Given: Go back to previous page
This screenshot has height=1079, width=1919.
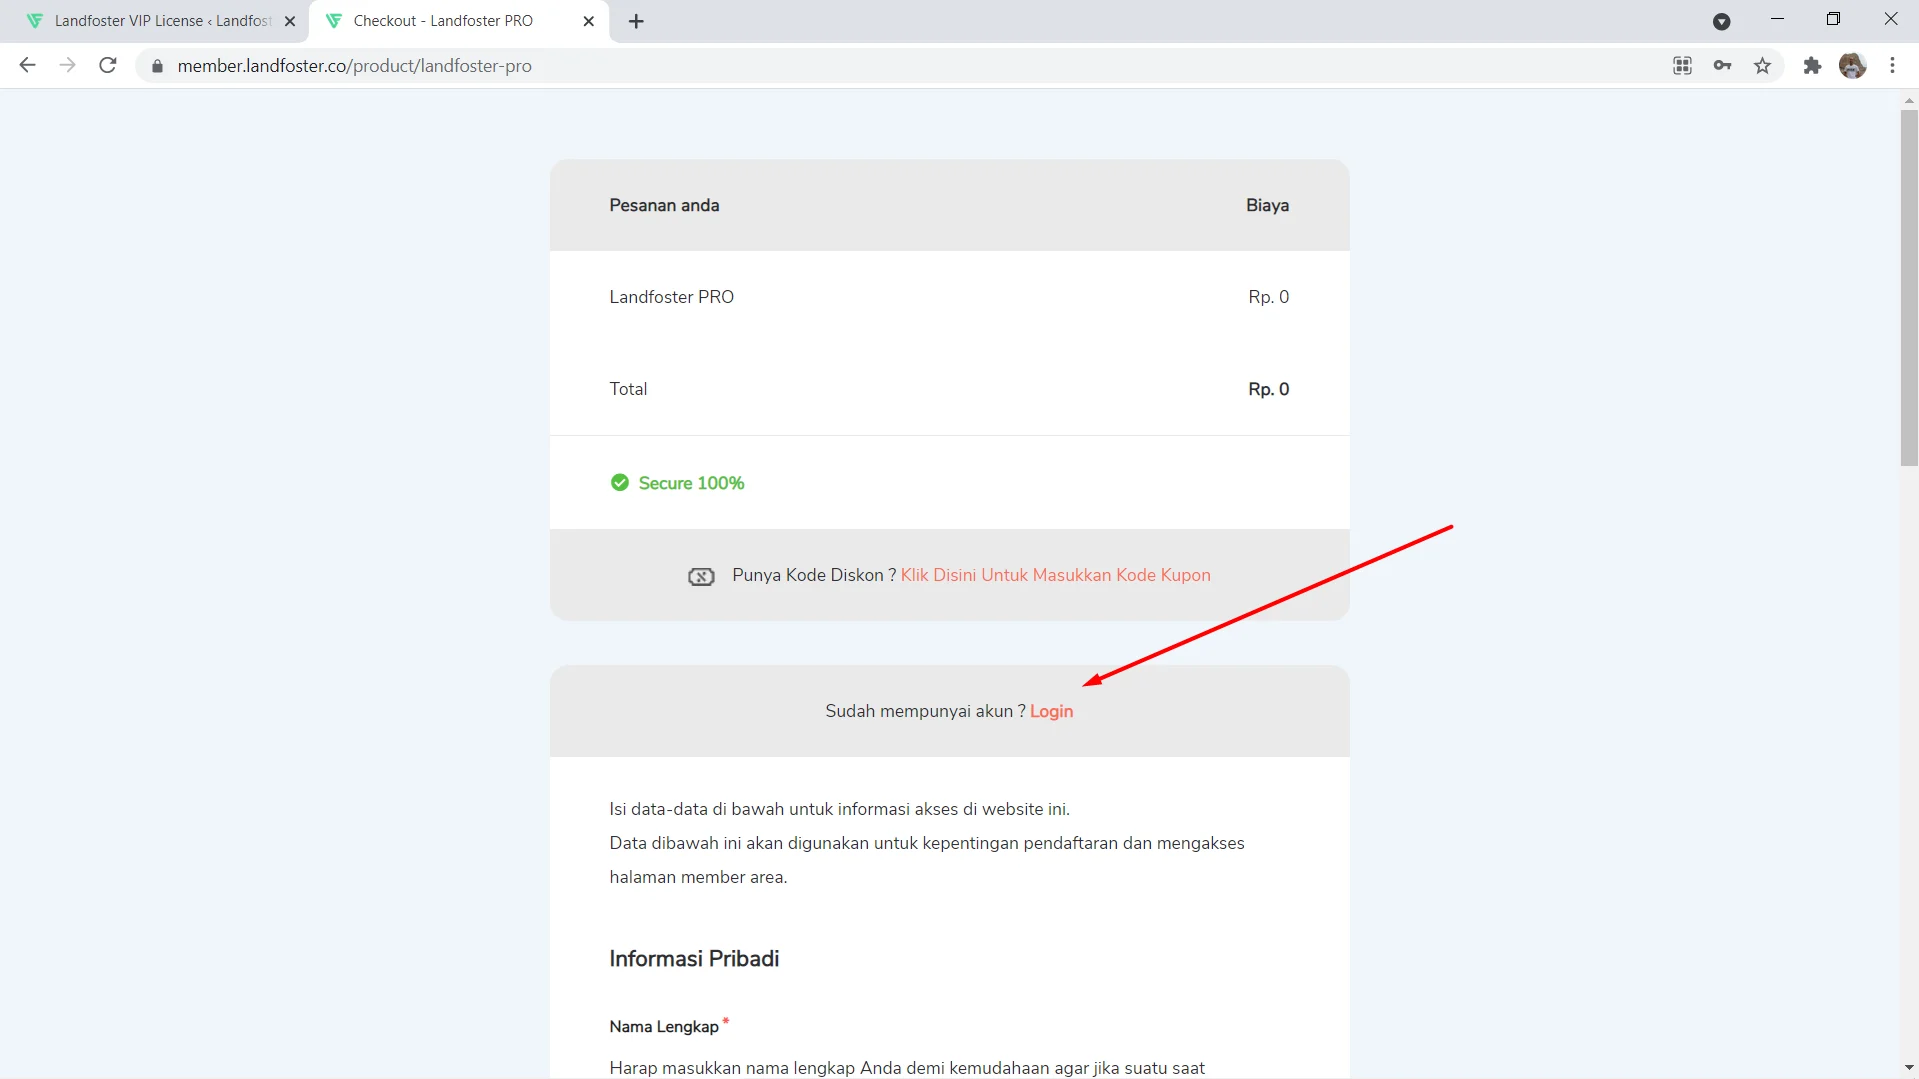Looking at the screenshot, I should pyautogui.click(x=27, y=66).
